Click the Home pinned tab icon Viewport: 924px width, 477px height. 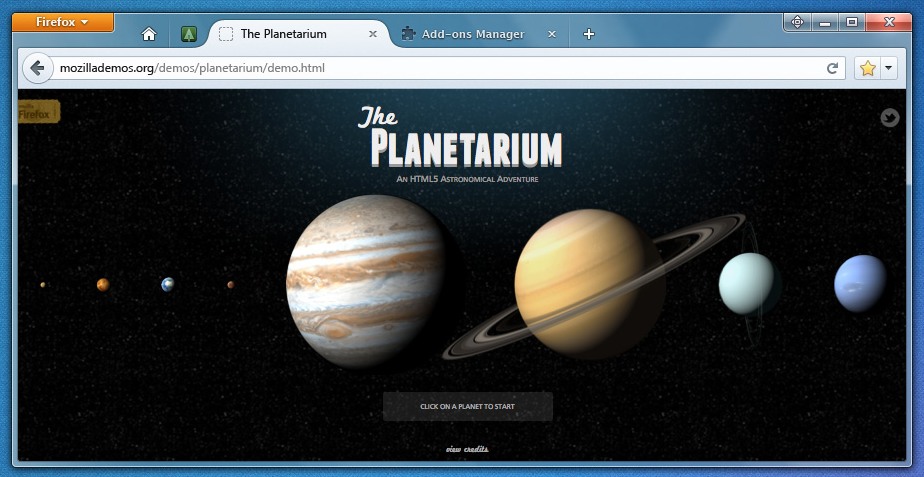149,34
